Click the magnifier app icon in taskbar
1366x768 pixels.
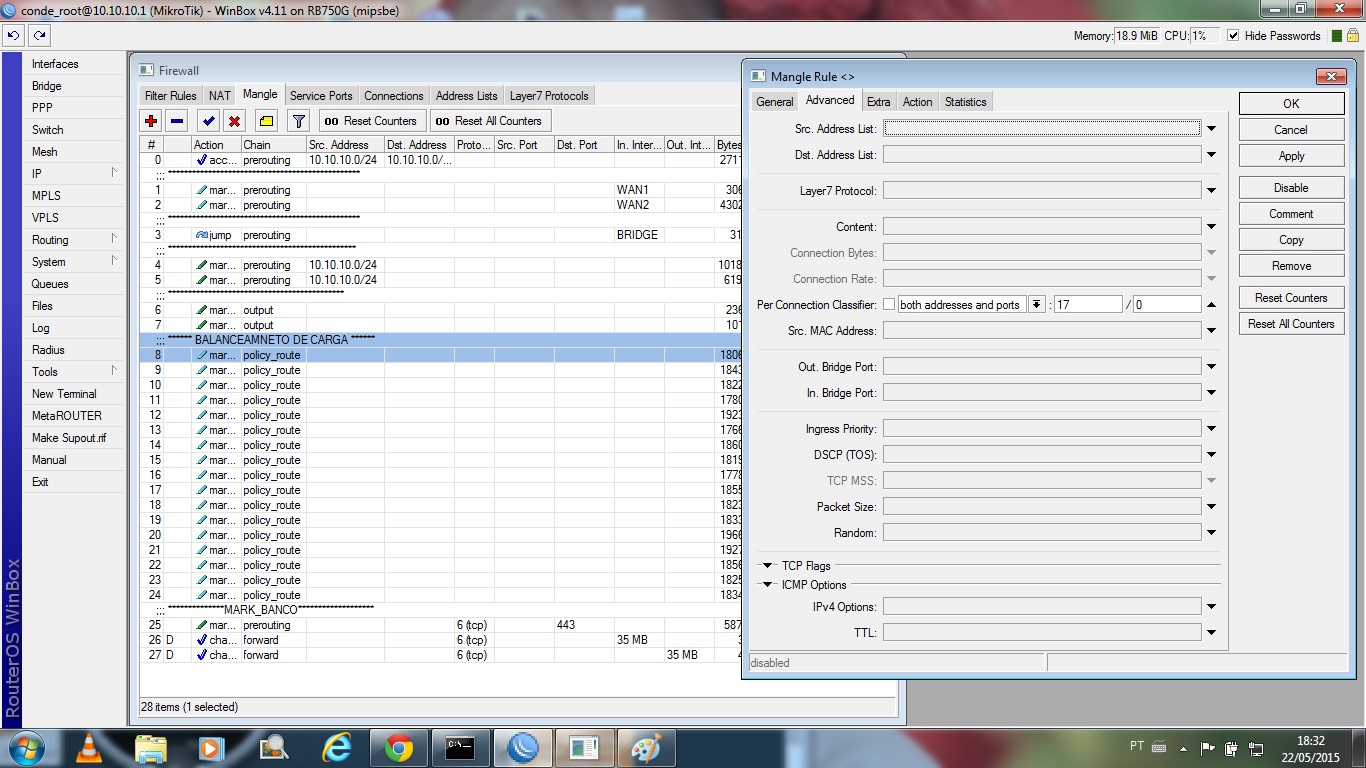tap(273, 747)
